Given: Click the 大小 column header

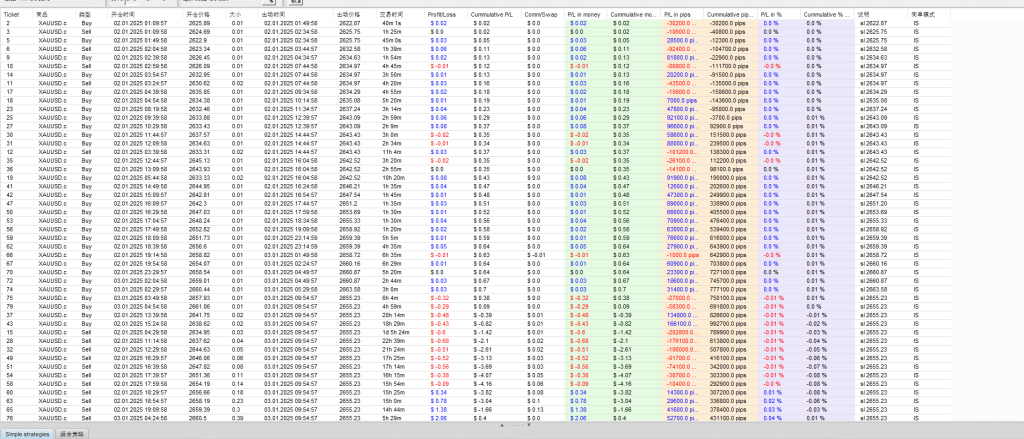Looking at the screenshot, I should [x=235, y=16].
